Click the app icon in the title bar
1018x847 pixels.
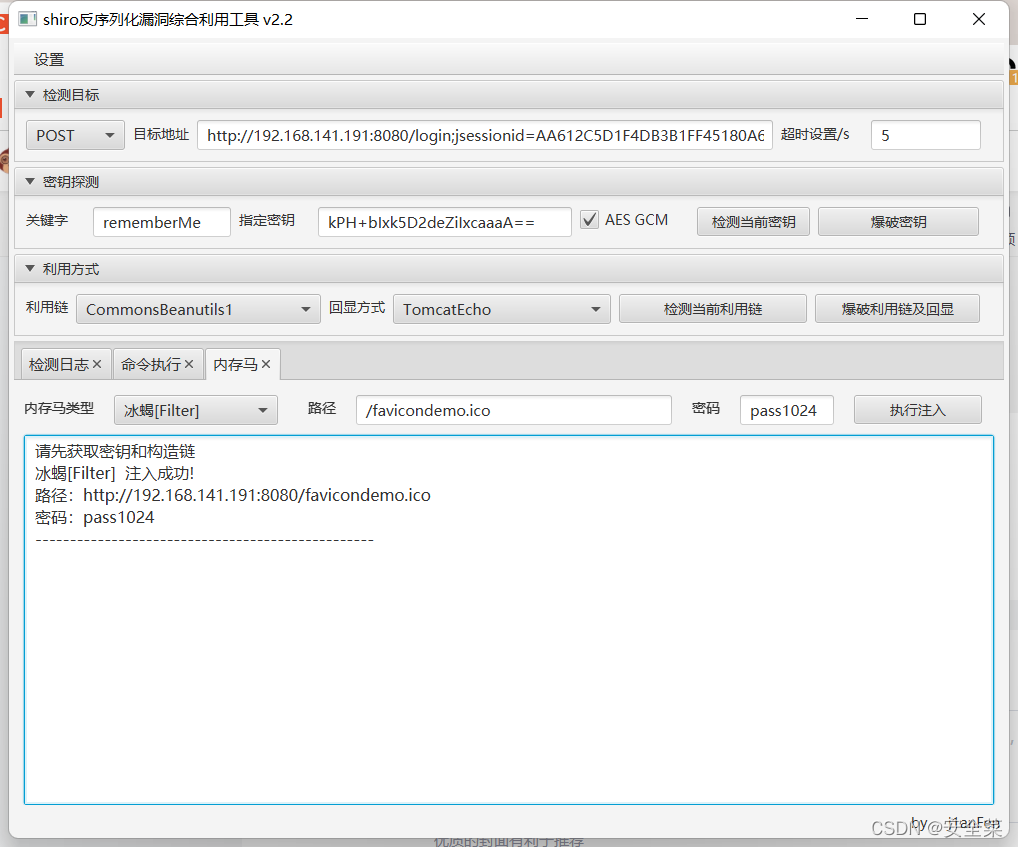click(x=27, y=19)
